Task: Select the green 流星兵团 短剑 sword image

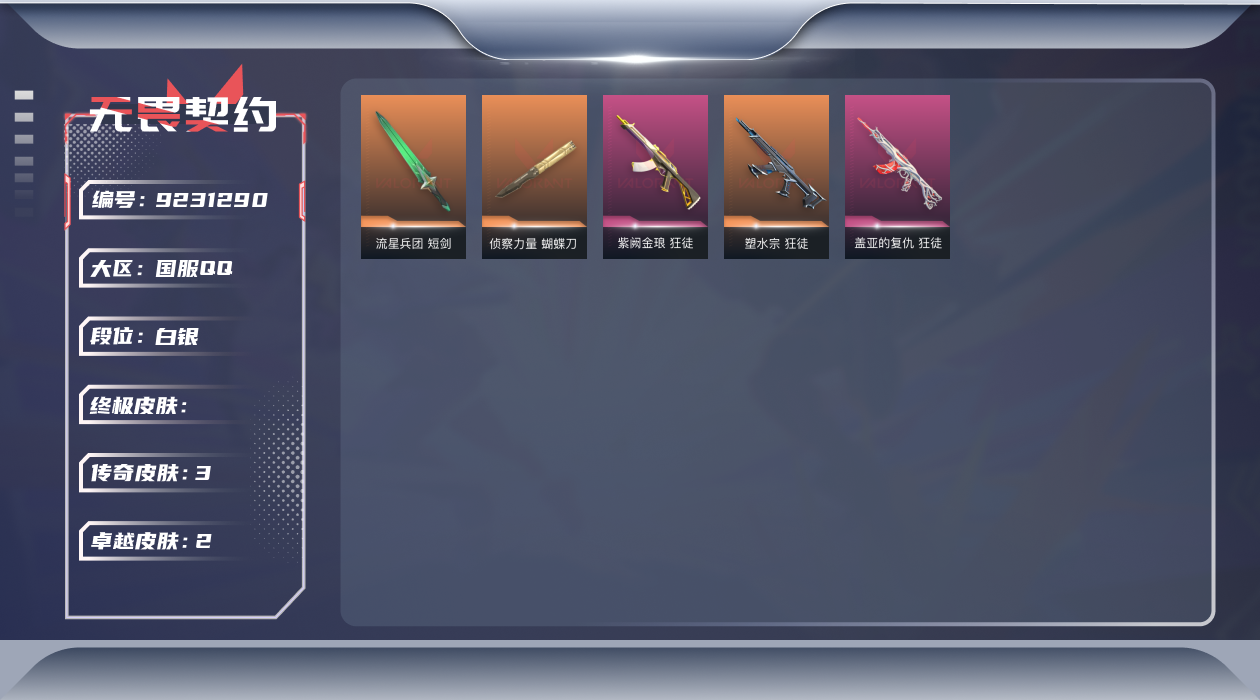Action: [413, 161]
